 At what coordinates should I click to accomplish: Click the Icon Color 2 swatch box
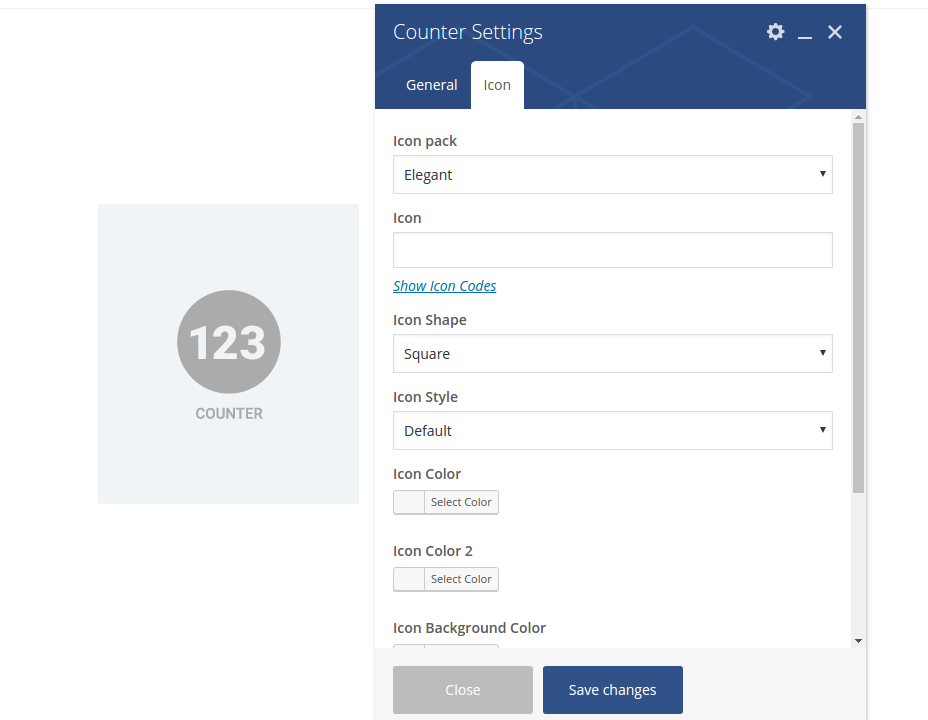coord(409,579)
